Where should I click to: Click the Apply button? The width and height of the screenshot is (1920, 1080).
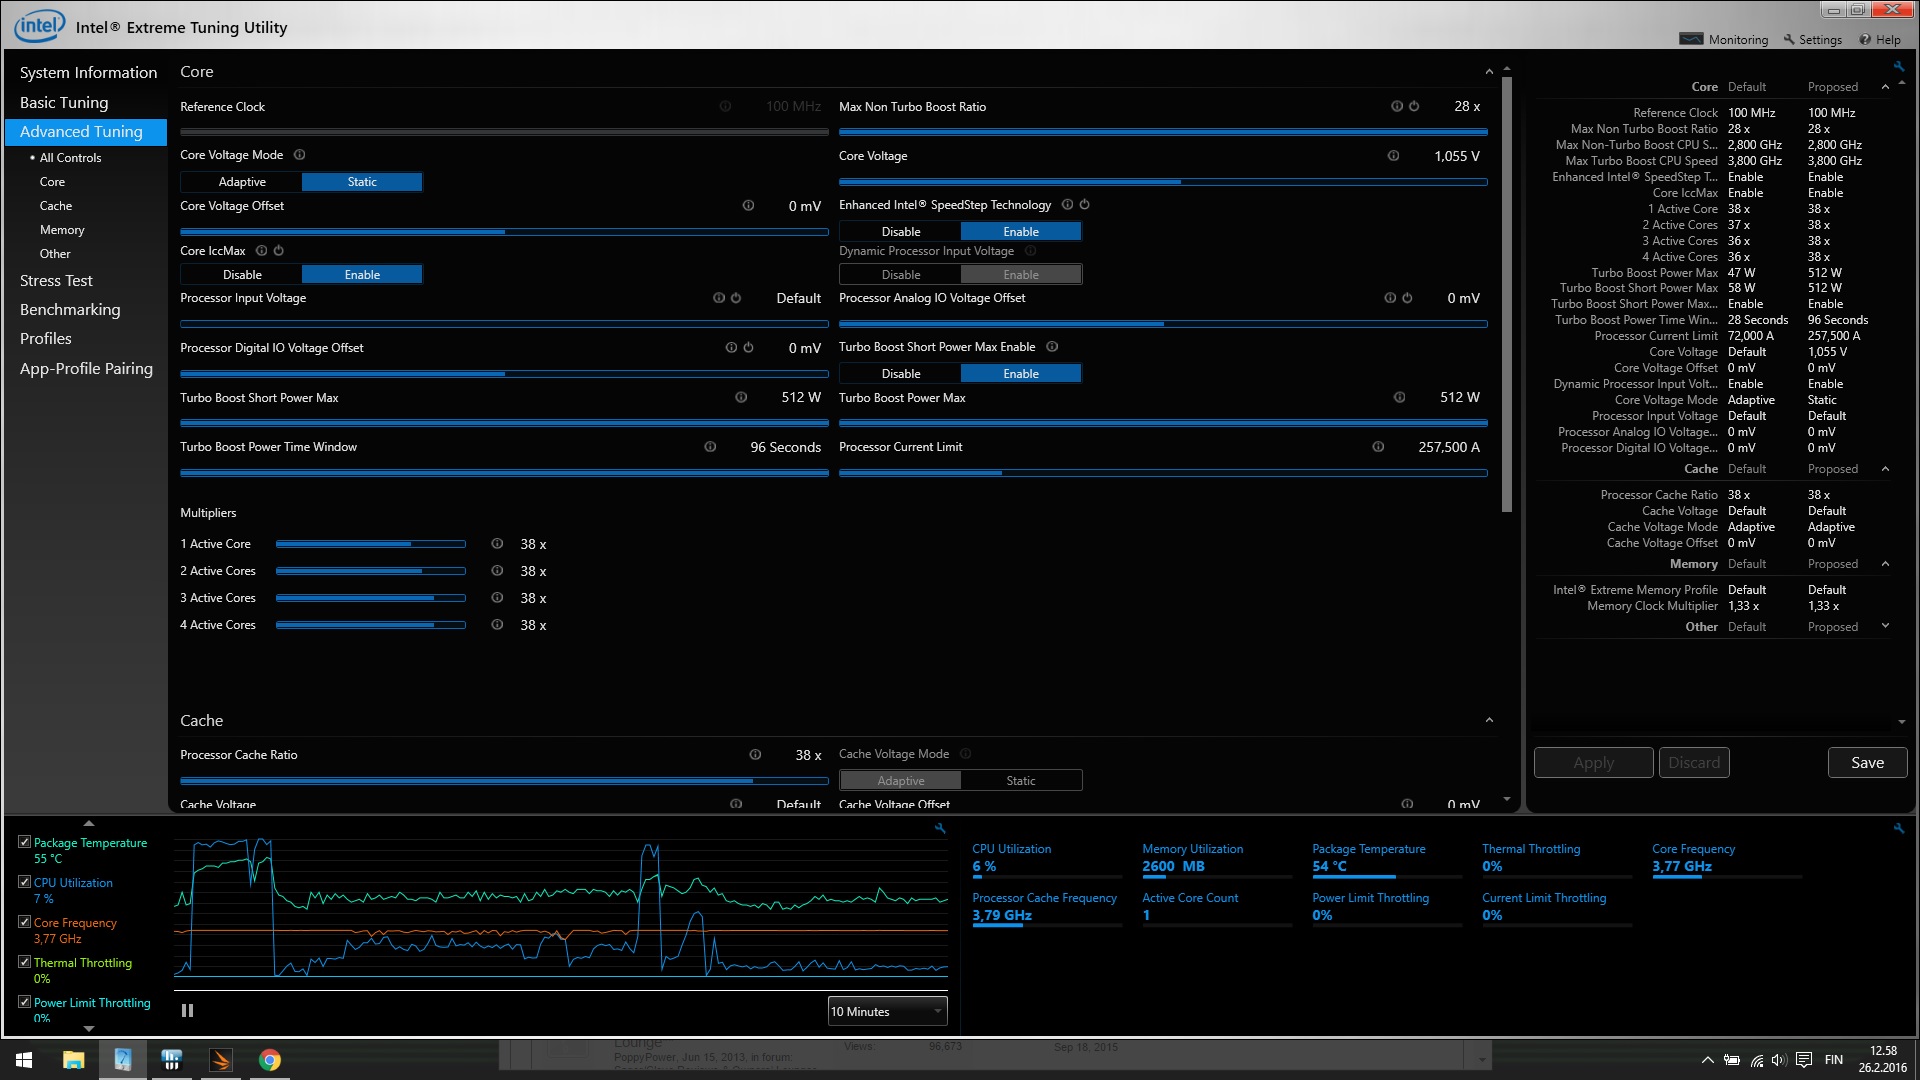pos(1593,763)
